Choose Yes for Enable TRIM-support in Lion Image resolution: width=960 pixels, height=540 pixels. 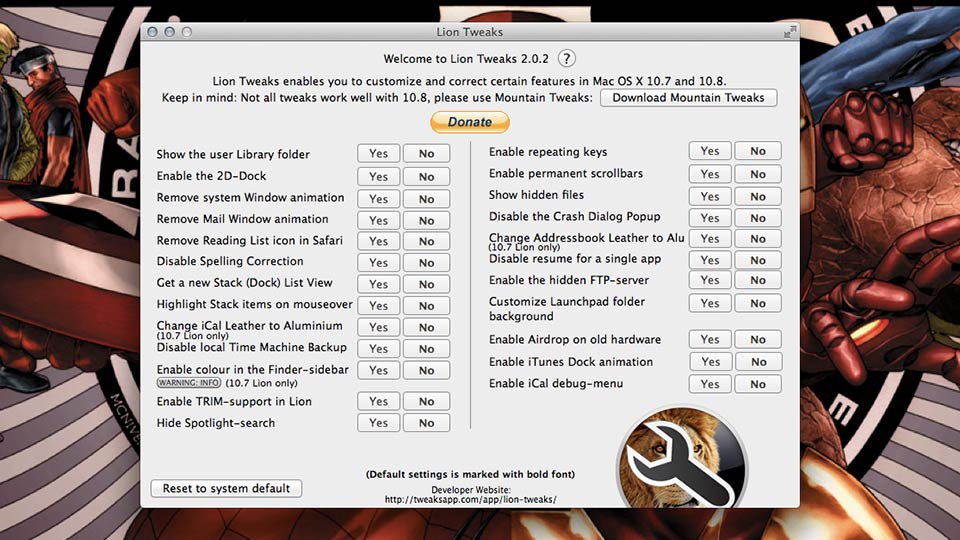(378, 402)
